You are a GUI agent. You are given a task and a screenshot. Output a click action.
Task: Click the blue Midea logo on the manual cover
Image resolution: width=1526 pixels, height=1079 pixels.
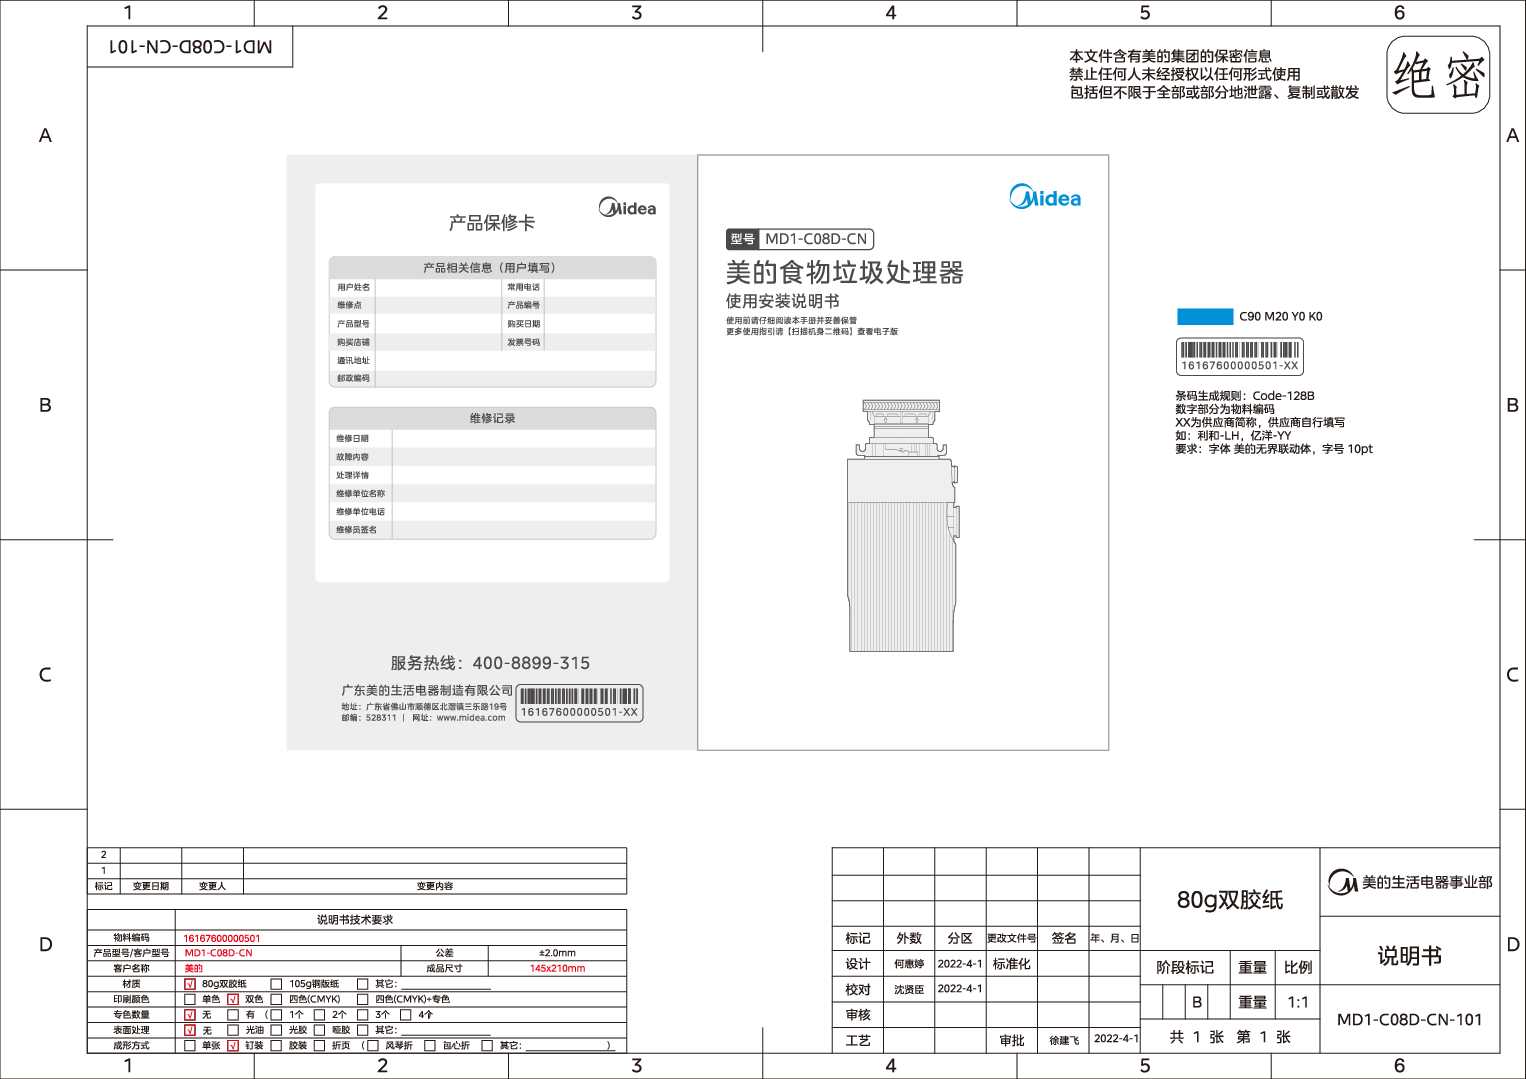(x=1045, y=197)
